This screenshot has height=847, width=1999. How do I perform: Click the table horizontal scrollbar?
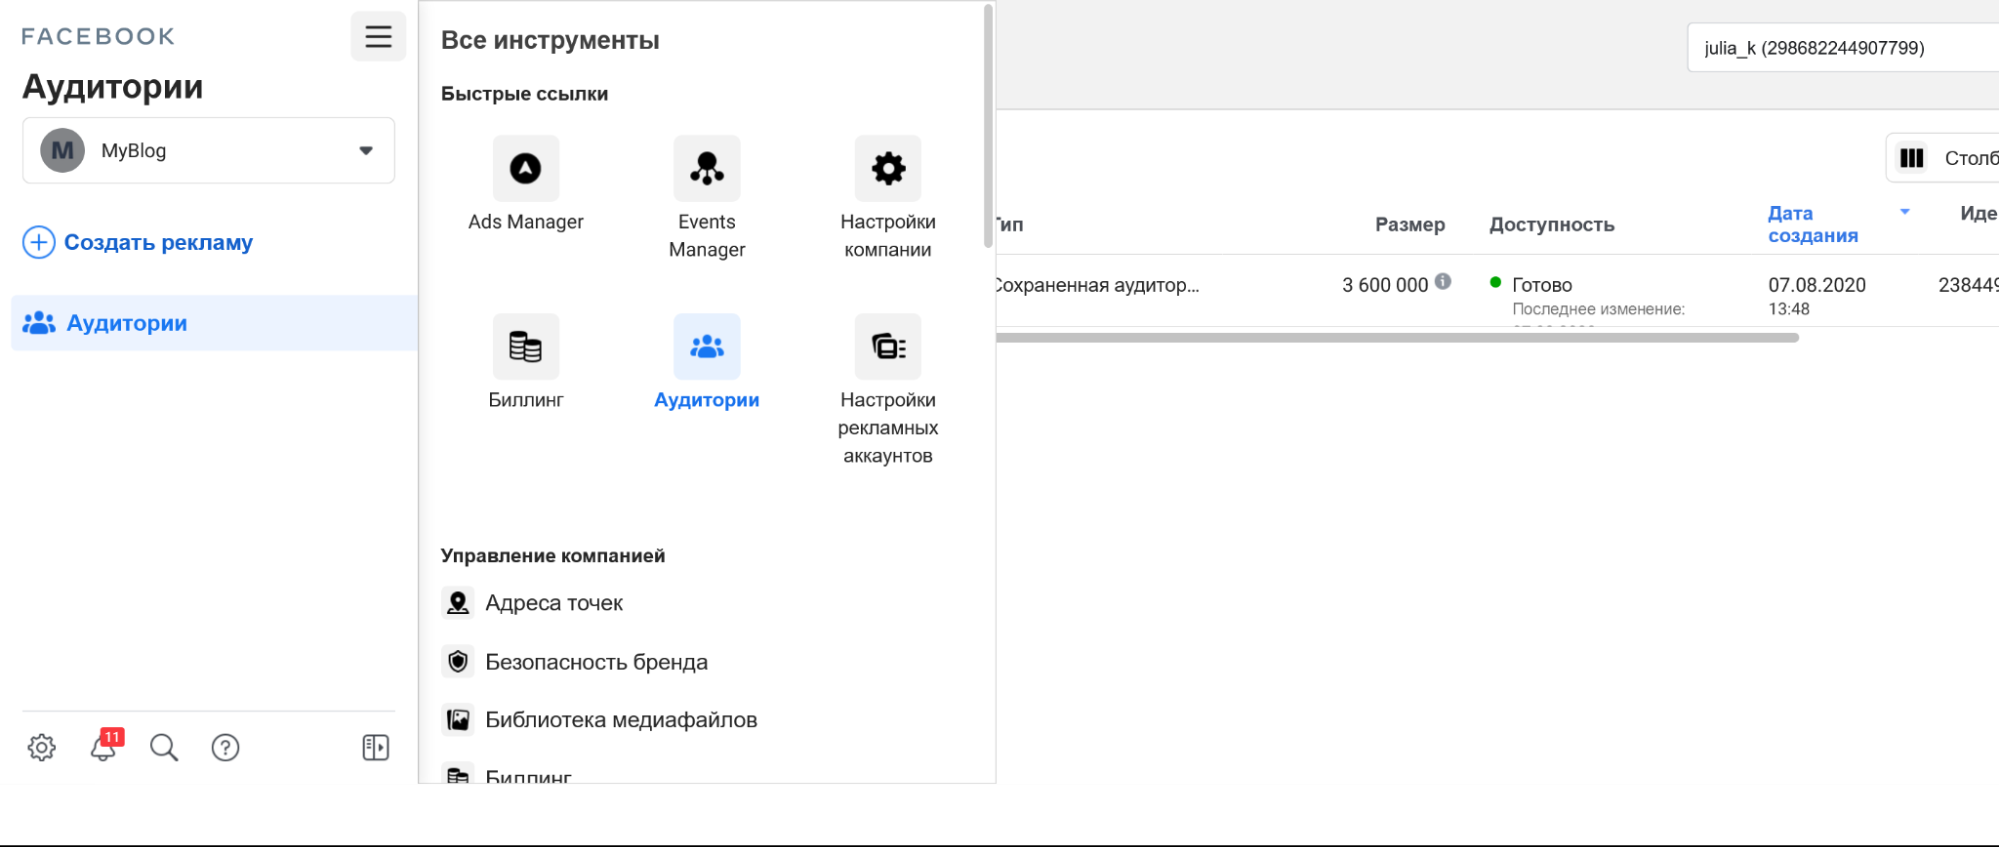(x=1397, y=338)
